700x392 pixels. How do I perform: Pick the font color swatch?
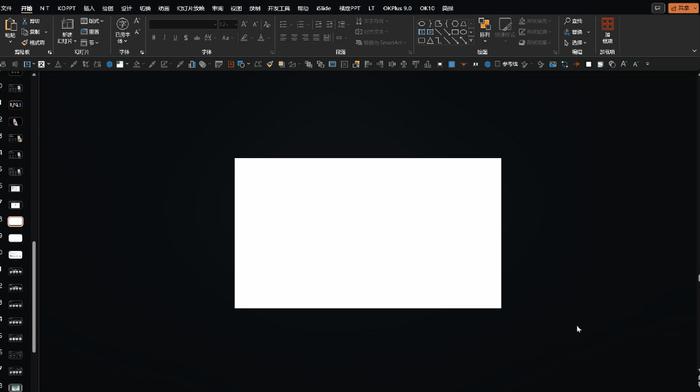261,38
